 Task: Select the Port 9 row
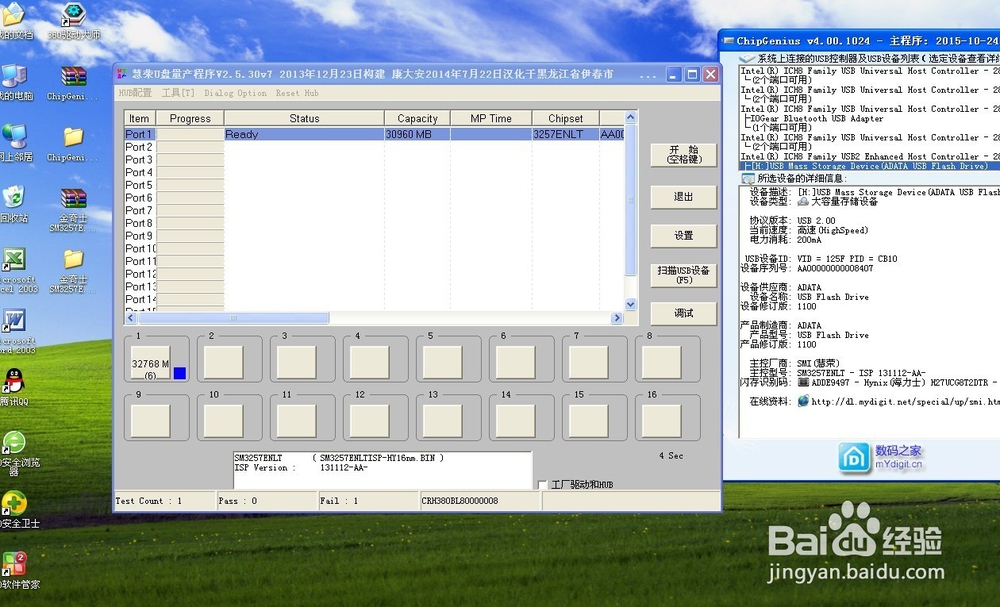click(x=374, y=235)
